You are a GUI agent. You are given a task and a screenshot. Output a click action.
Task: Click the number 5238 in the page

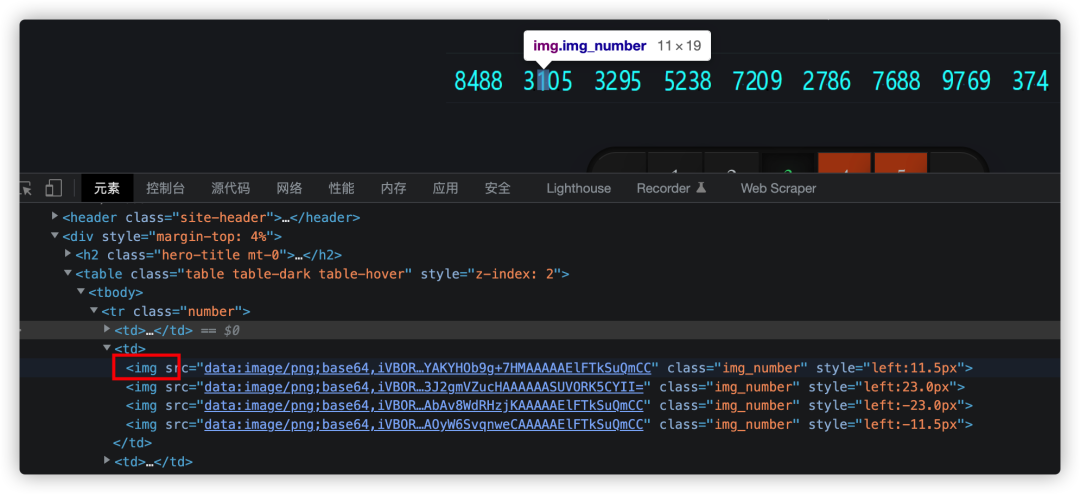tap(687, 81)
